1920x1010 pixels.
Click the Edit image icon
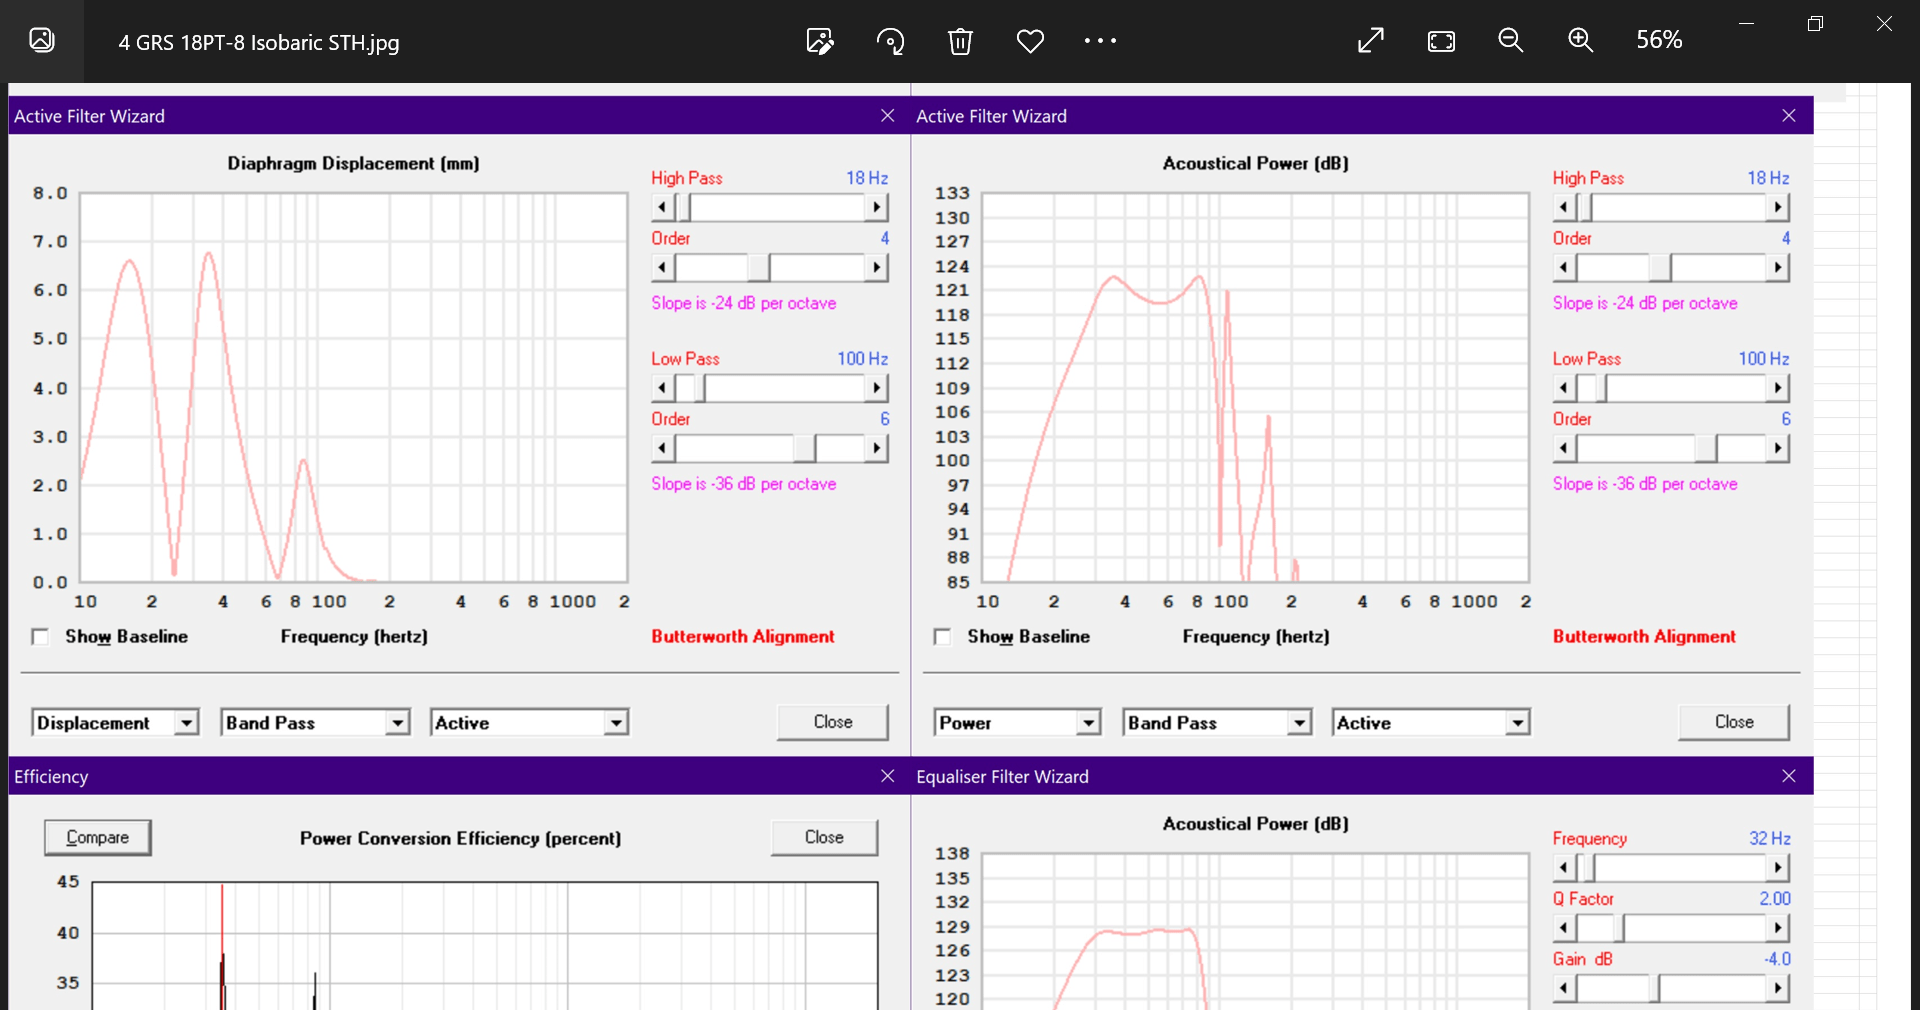coord(820,41)
